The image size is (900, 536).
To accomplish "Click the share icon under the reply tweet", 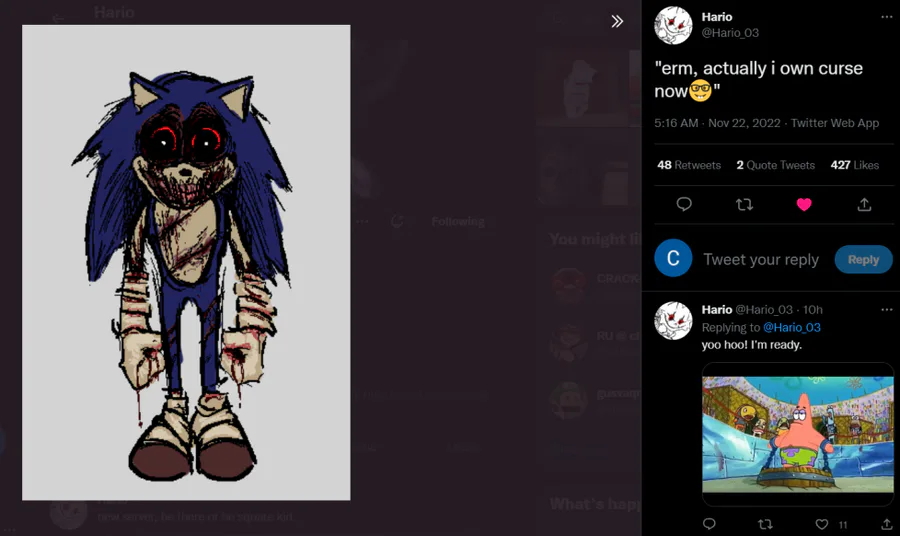I will click(x=887, y=524).
